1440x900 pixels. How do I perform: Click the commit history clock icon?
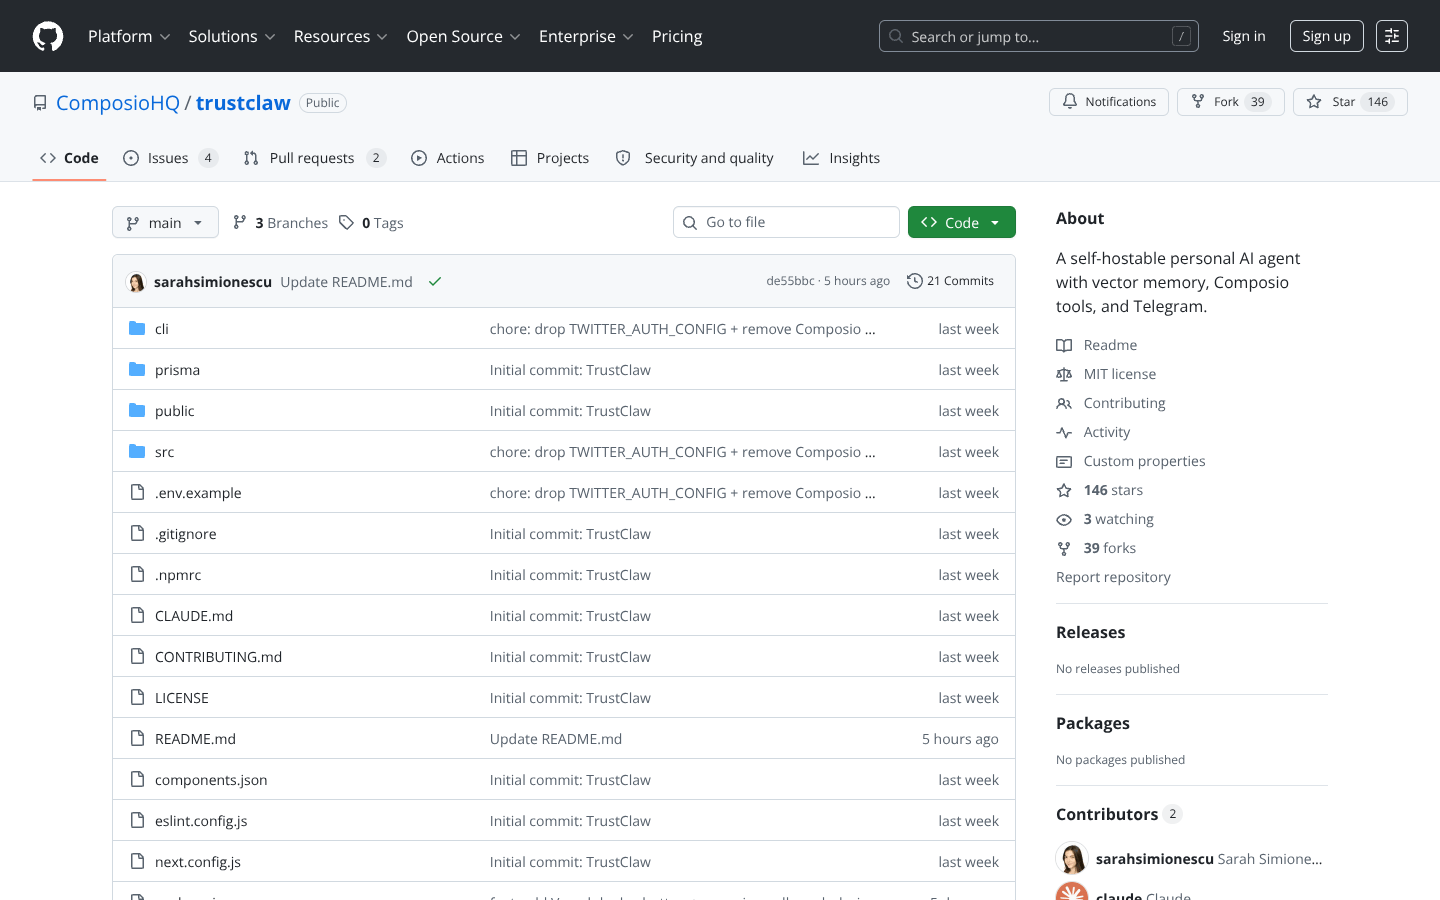coord(914,281)
